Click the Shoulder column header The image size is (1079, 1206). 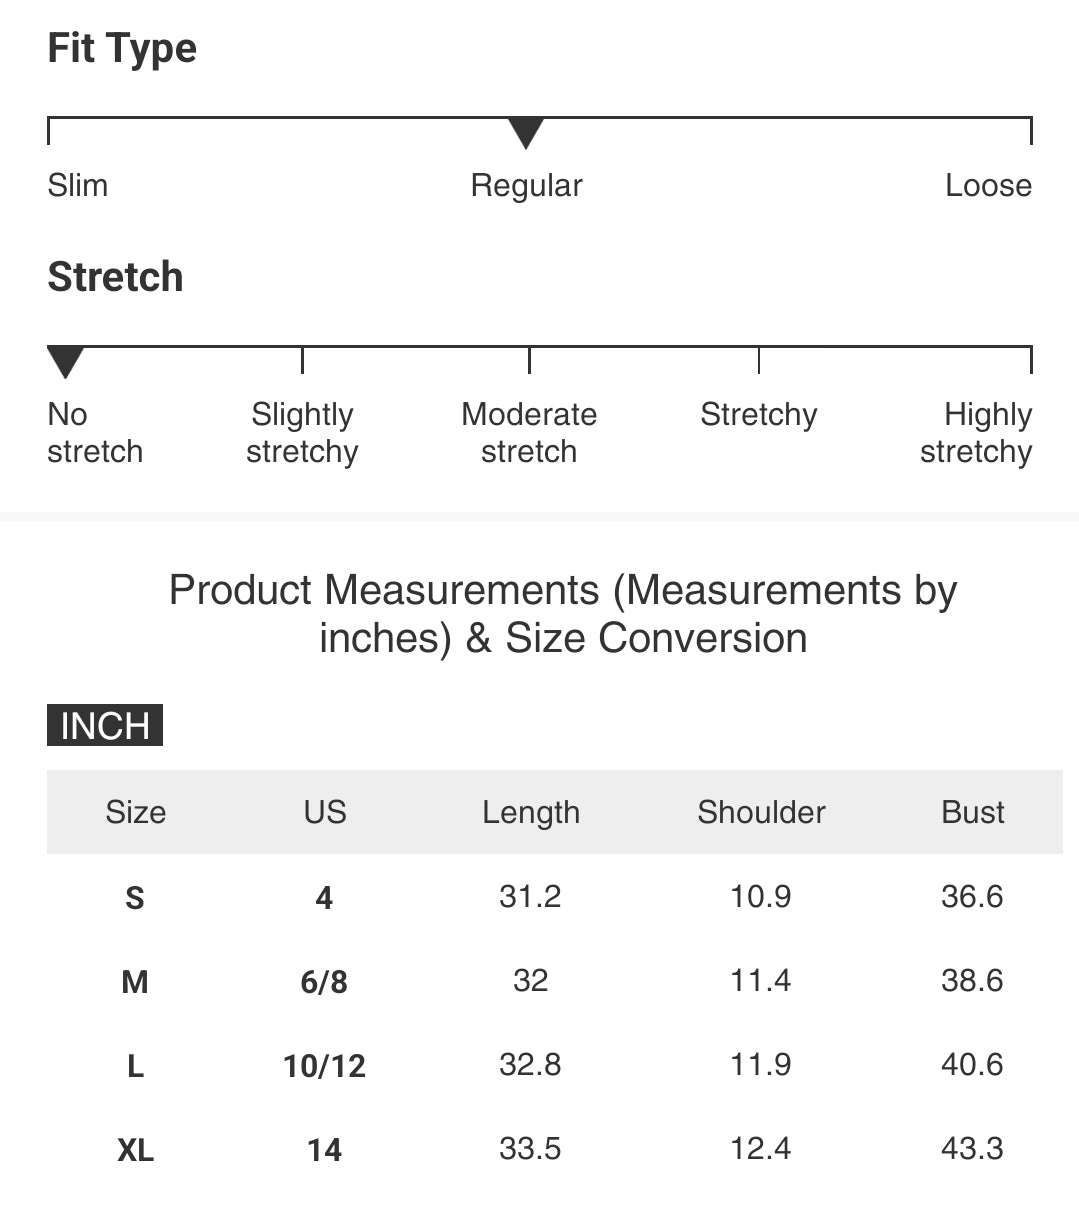(761, 812)
